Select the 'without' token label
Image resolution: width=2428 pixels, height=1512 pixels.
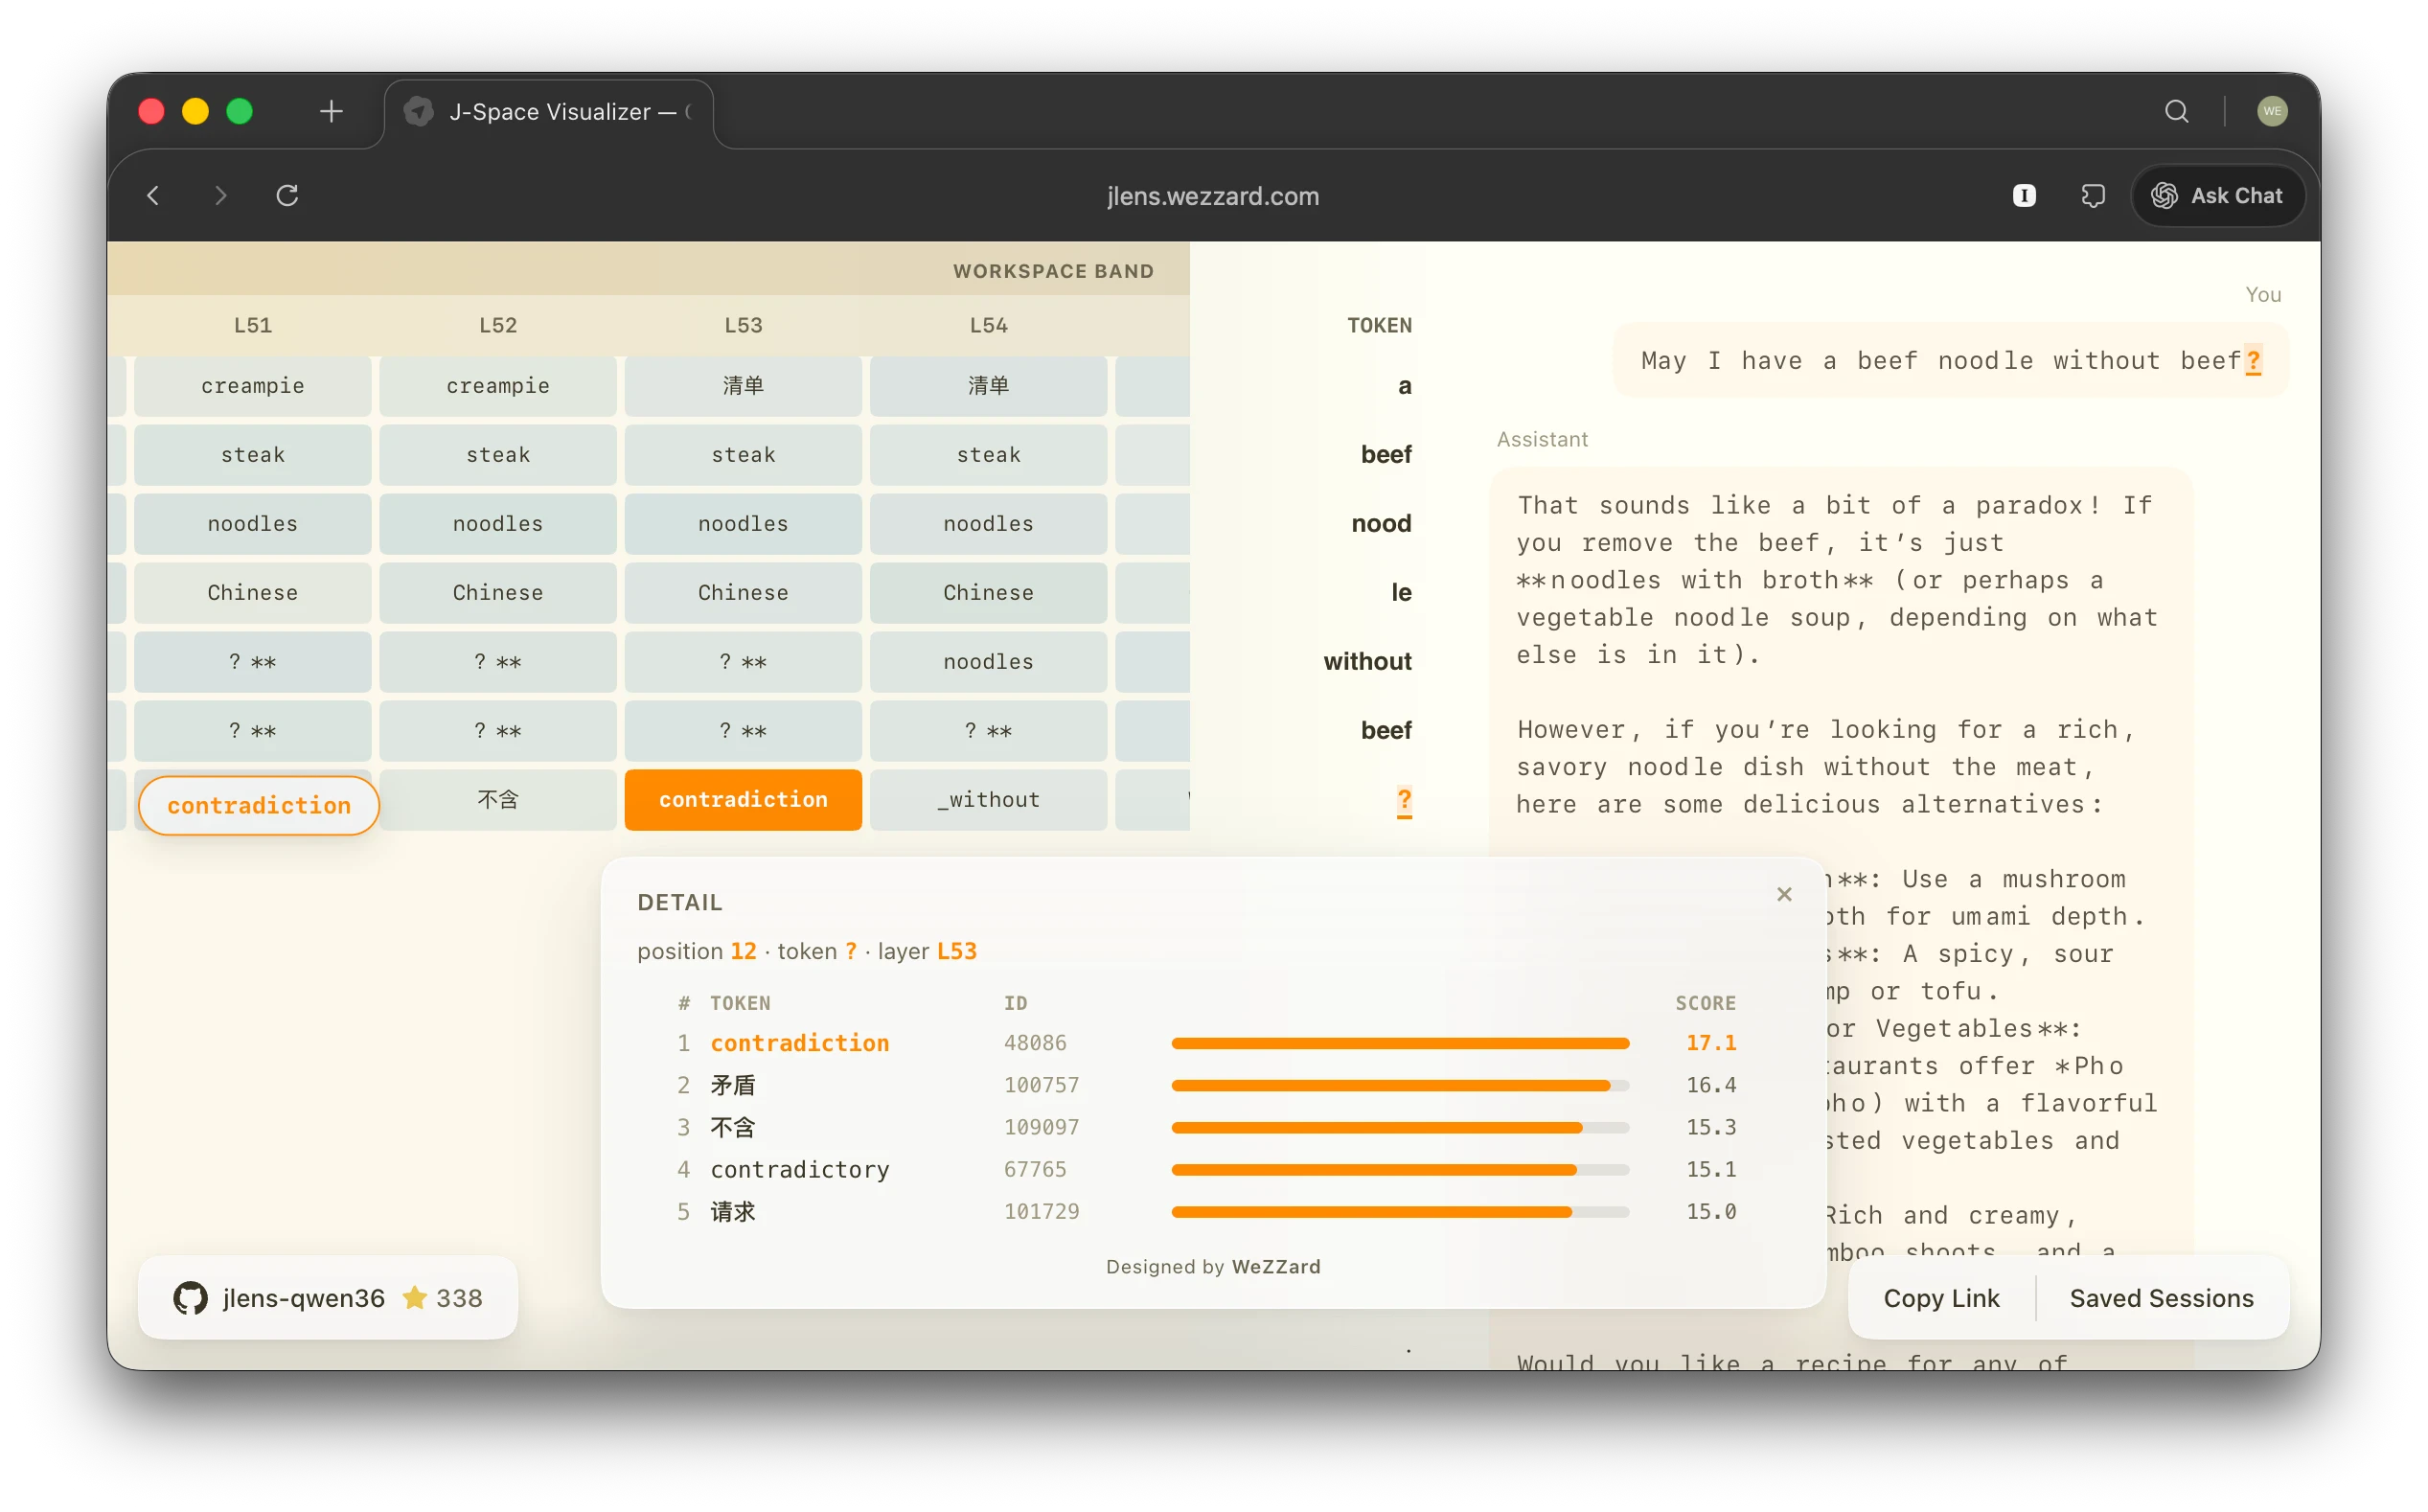click(x=1367, y=661)
